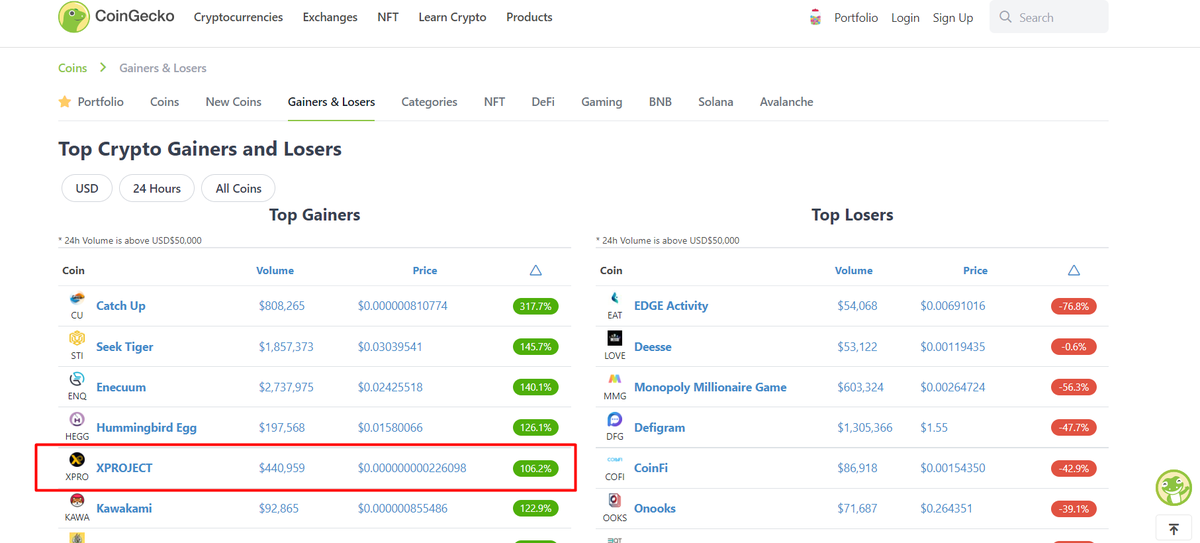Click the Enecuum coin icon
The height and width of the screenshot is (543, 1200).
[77, 380]
